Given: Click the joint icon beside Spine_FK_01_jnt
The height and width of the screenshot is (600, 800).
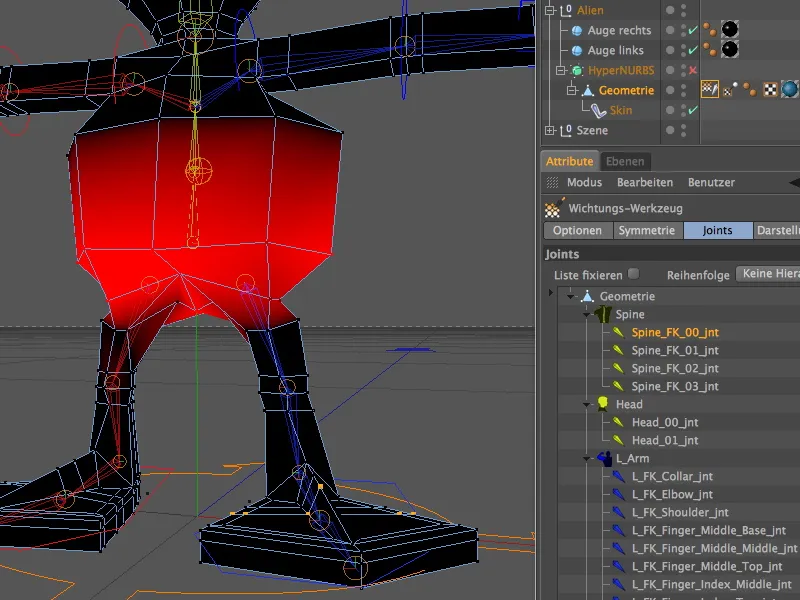Looking at the screenshot, I should click(x=618, y=350).
